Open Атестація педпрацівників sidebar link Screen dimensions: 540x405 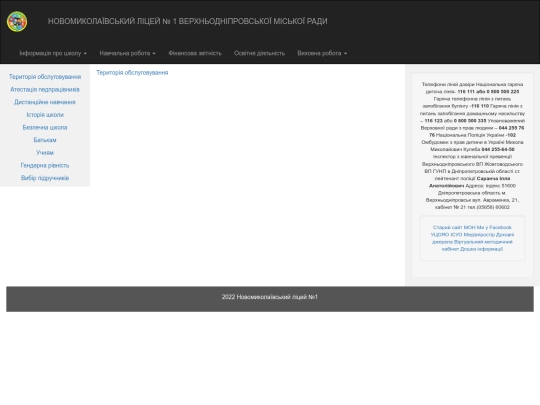point(45,90)
